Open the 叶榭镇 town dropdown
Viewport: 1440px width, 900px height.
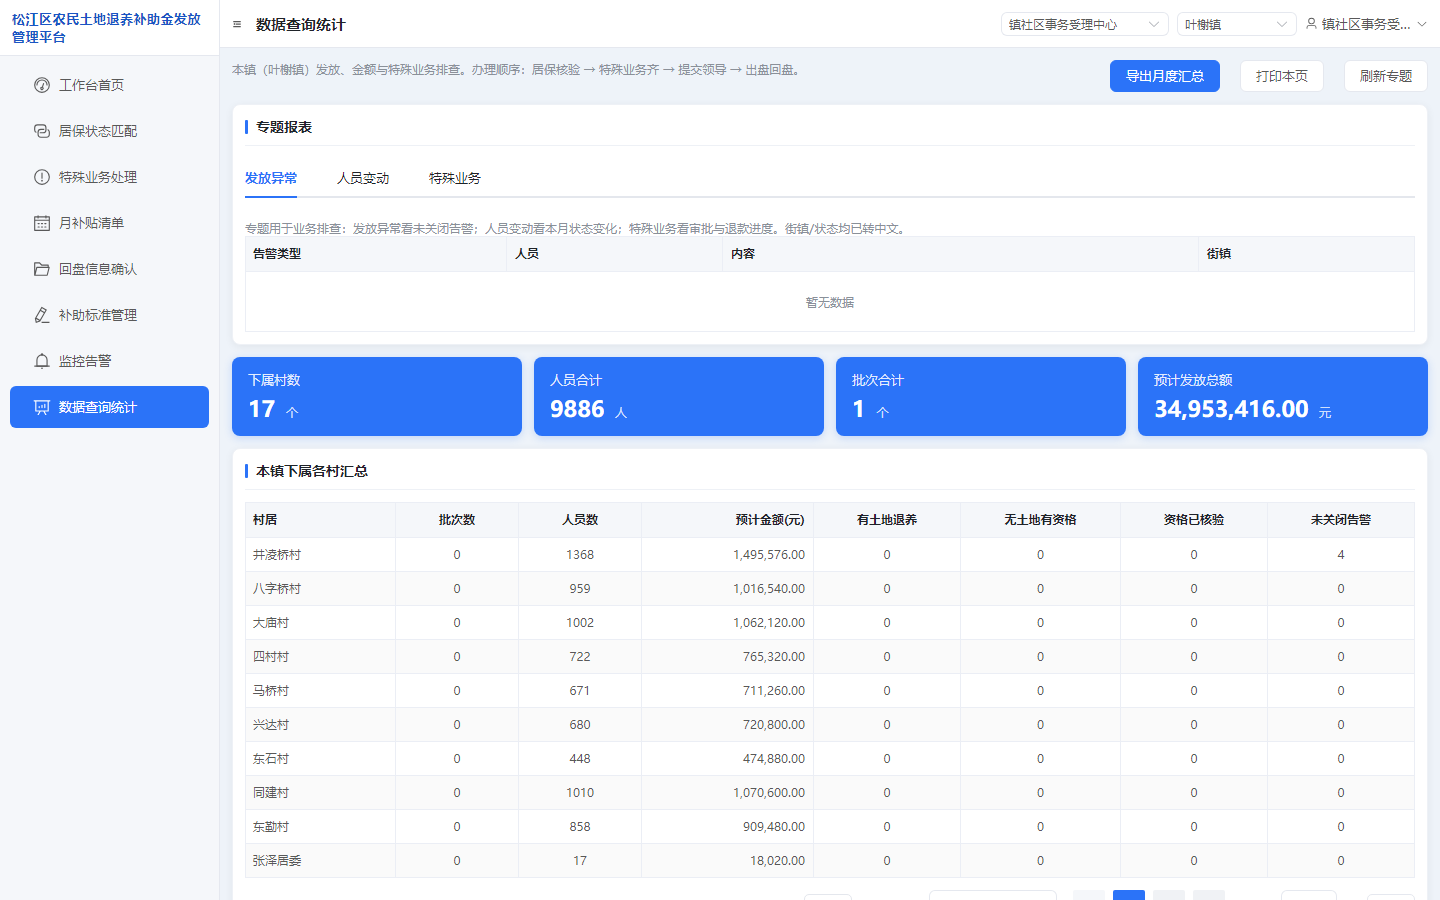tap(1237, 24)
